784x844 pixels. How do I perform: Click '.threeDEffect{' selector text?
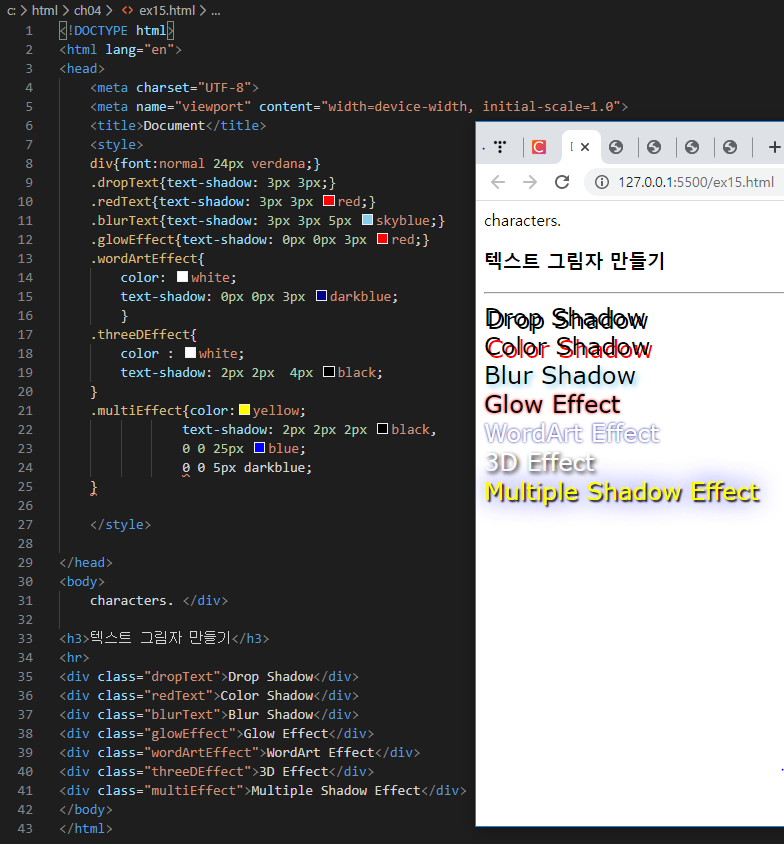(144, 334)
